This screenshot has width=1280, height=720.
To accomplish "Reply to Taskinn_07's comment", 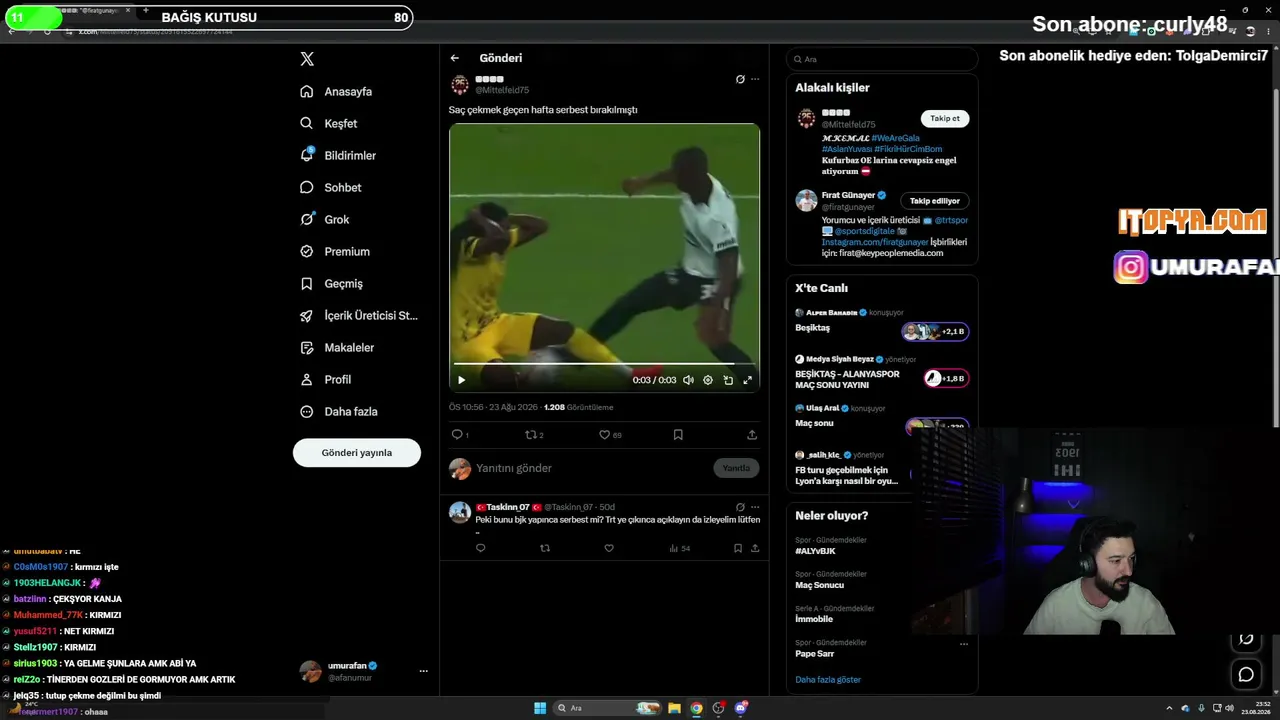I will pyautogui.click(x=481, y=548).
